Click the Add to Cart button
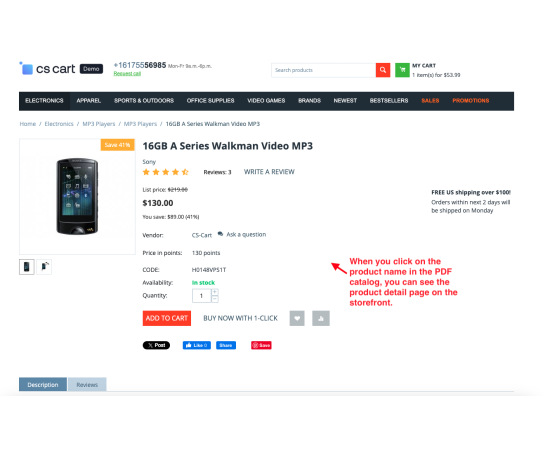 pyautogui.click(x=167, y=318)
